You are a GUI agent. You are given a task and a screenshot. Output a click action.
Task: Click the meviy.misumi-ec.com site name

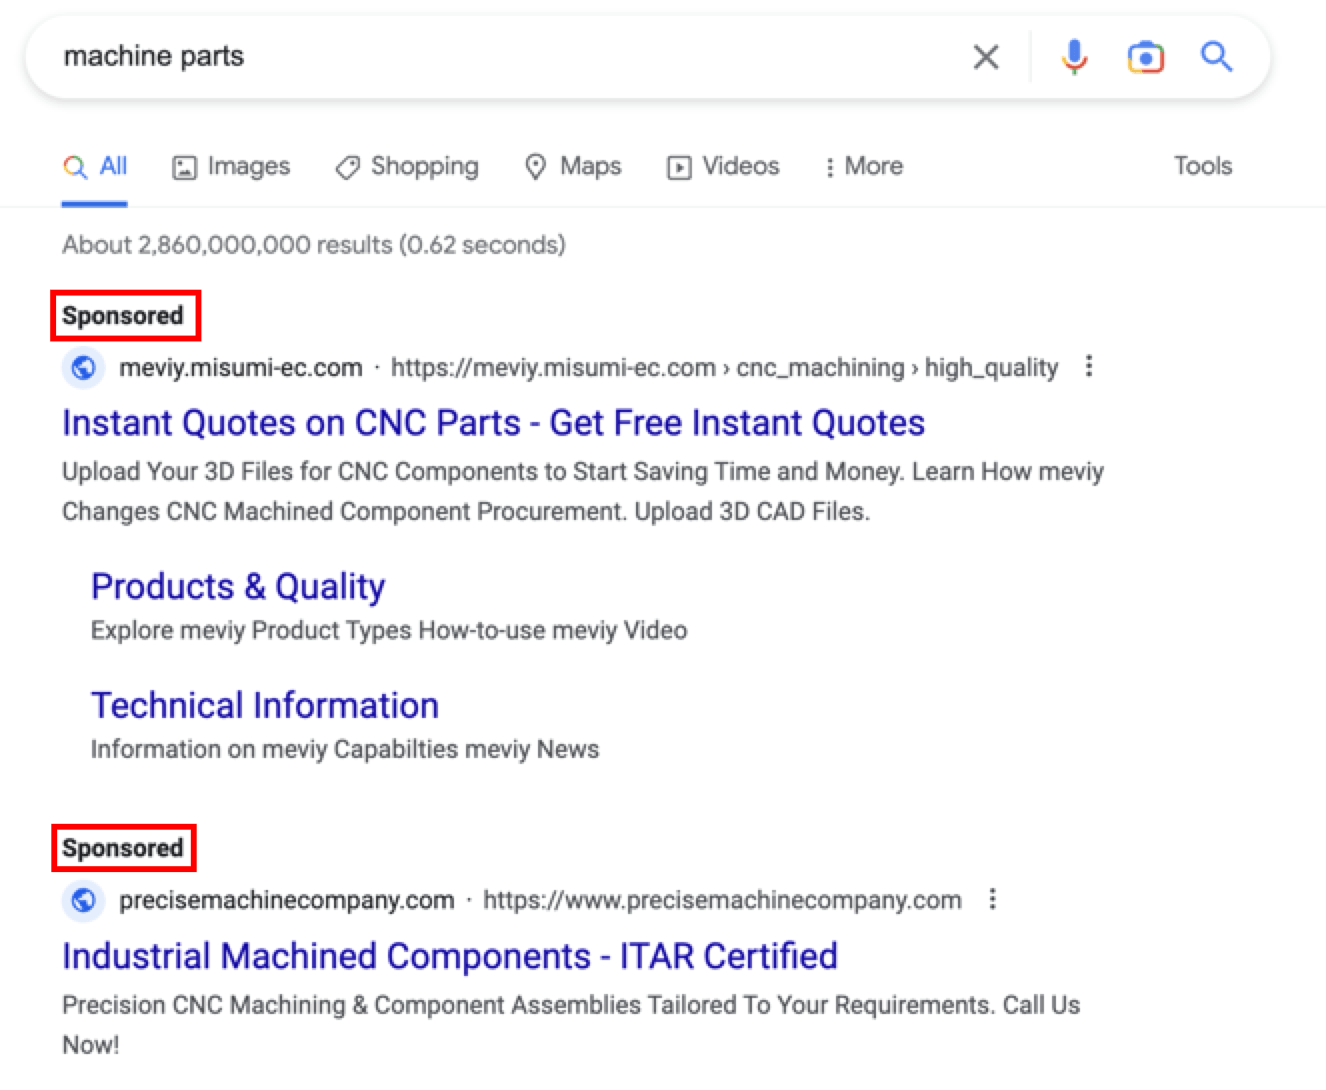click(x=241, y=368)
